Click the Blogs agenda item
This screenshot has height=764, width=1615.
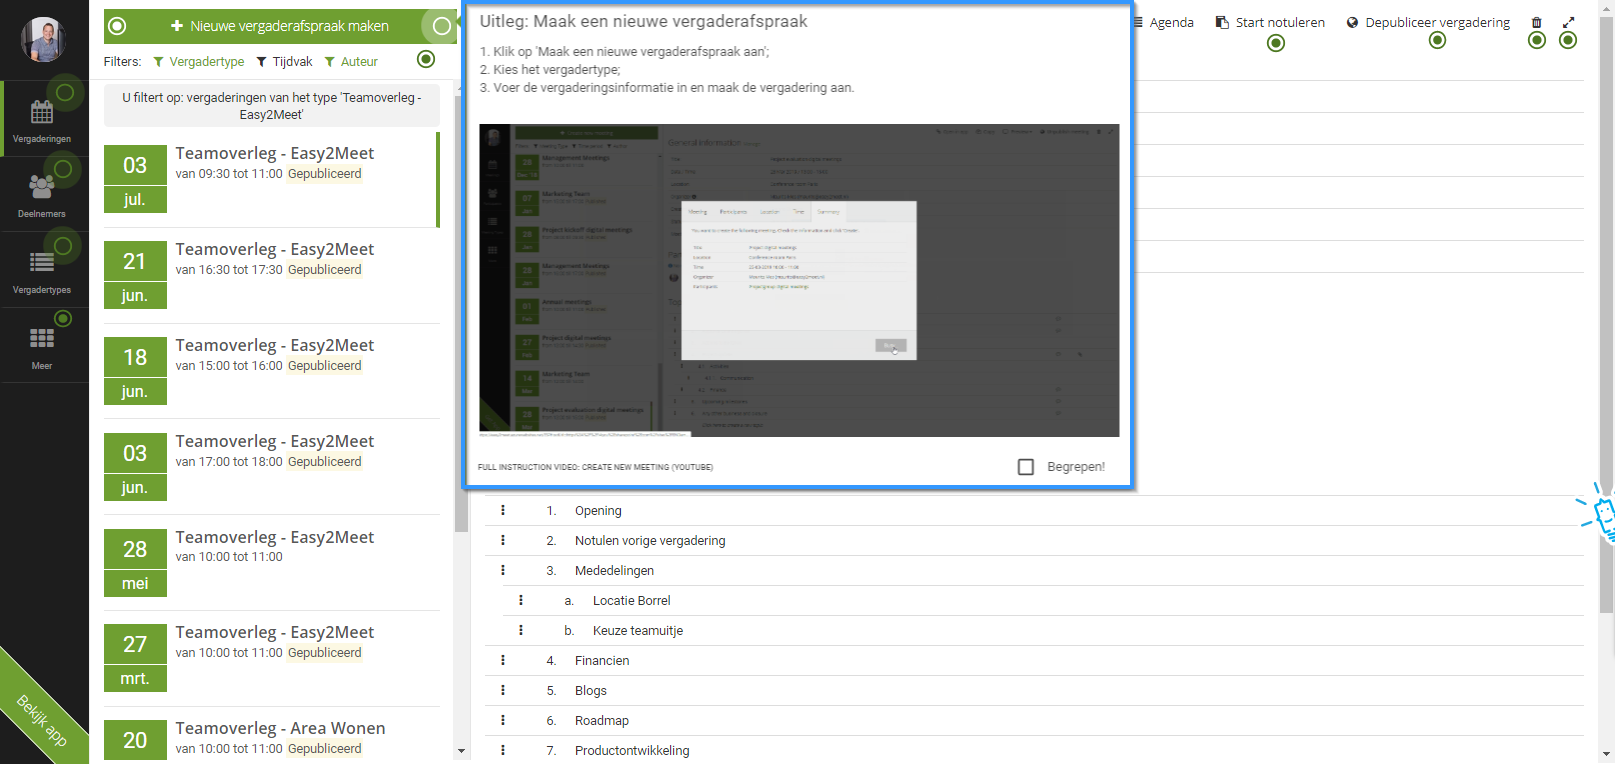(591, 691)
